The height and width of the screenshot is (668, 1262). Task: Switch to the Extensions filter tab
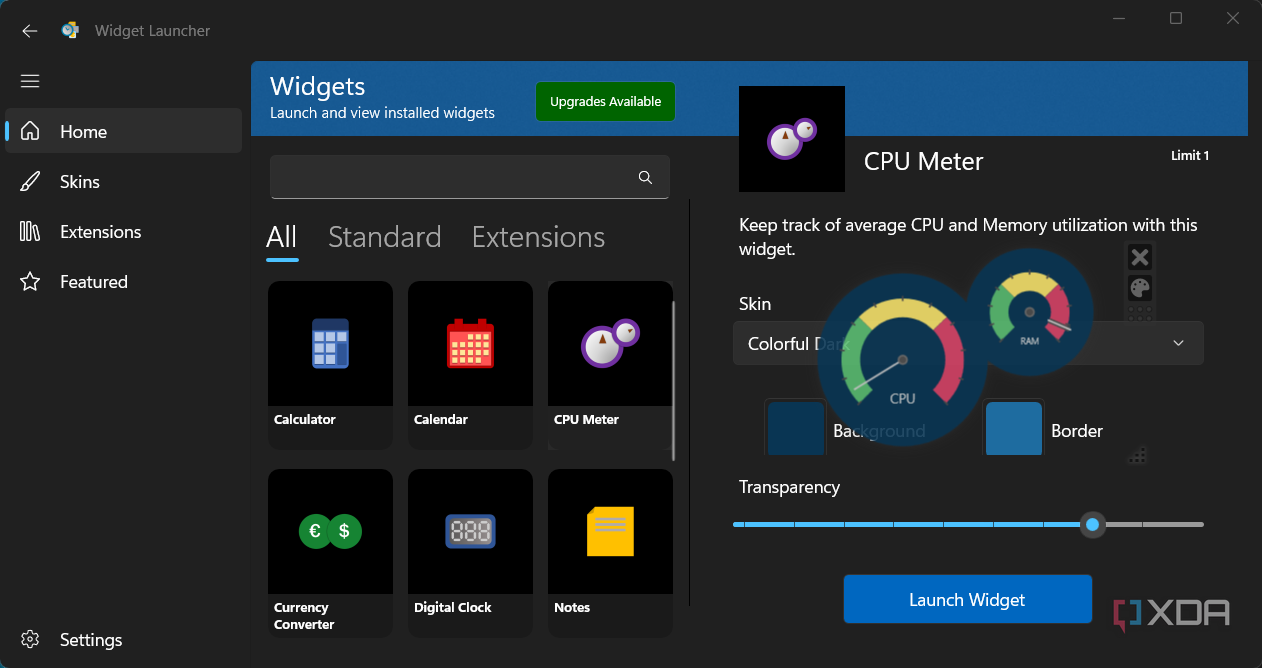coord(538,237)
